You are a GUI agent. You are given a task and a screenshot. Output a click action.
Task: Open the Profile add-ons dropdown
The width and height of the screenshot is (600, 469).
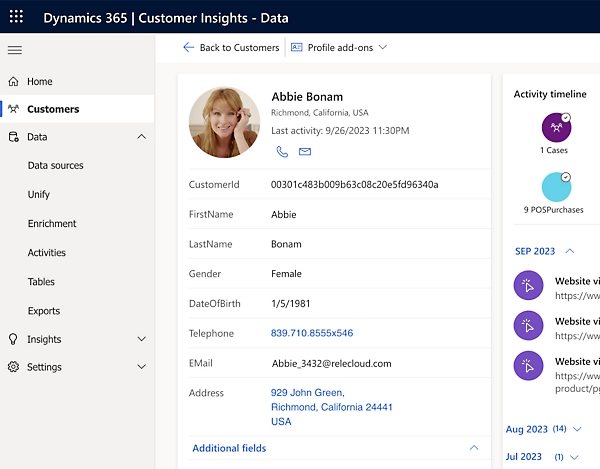click(x=338, y=47)
